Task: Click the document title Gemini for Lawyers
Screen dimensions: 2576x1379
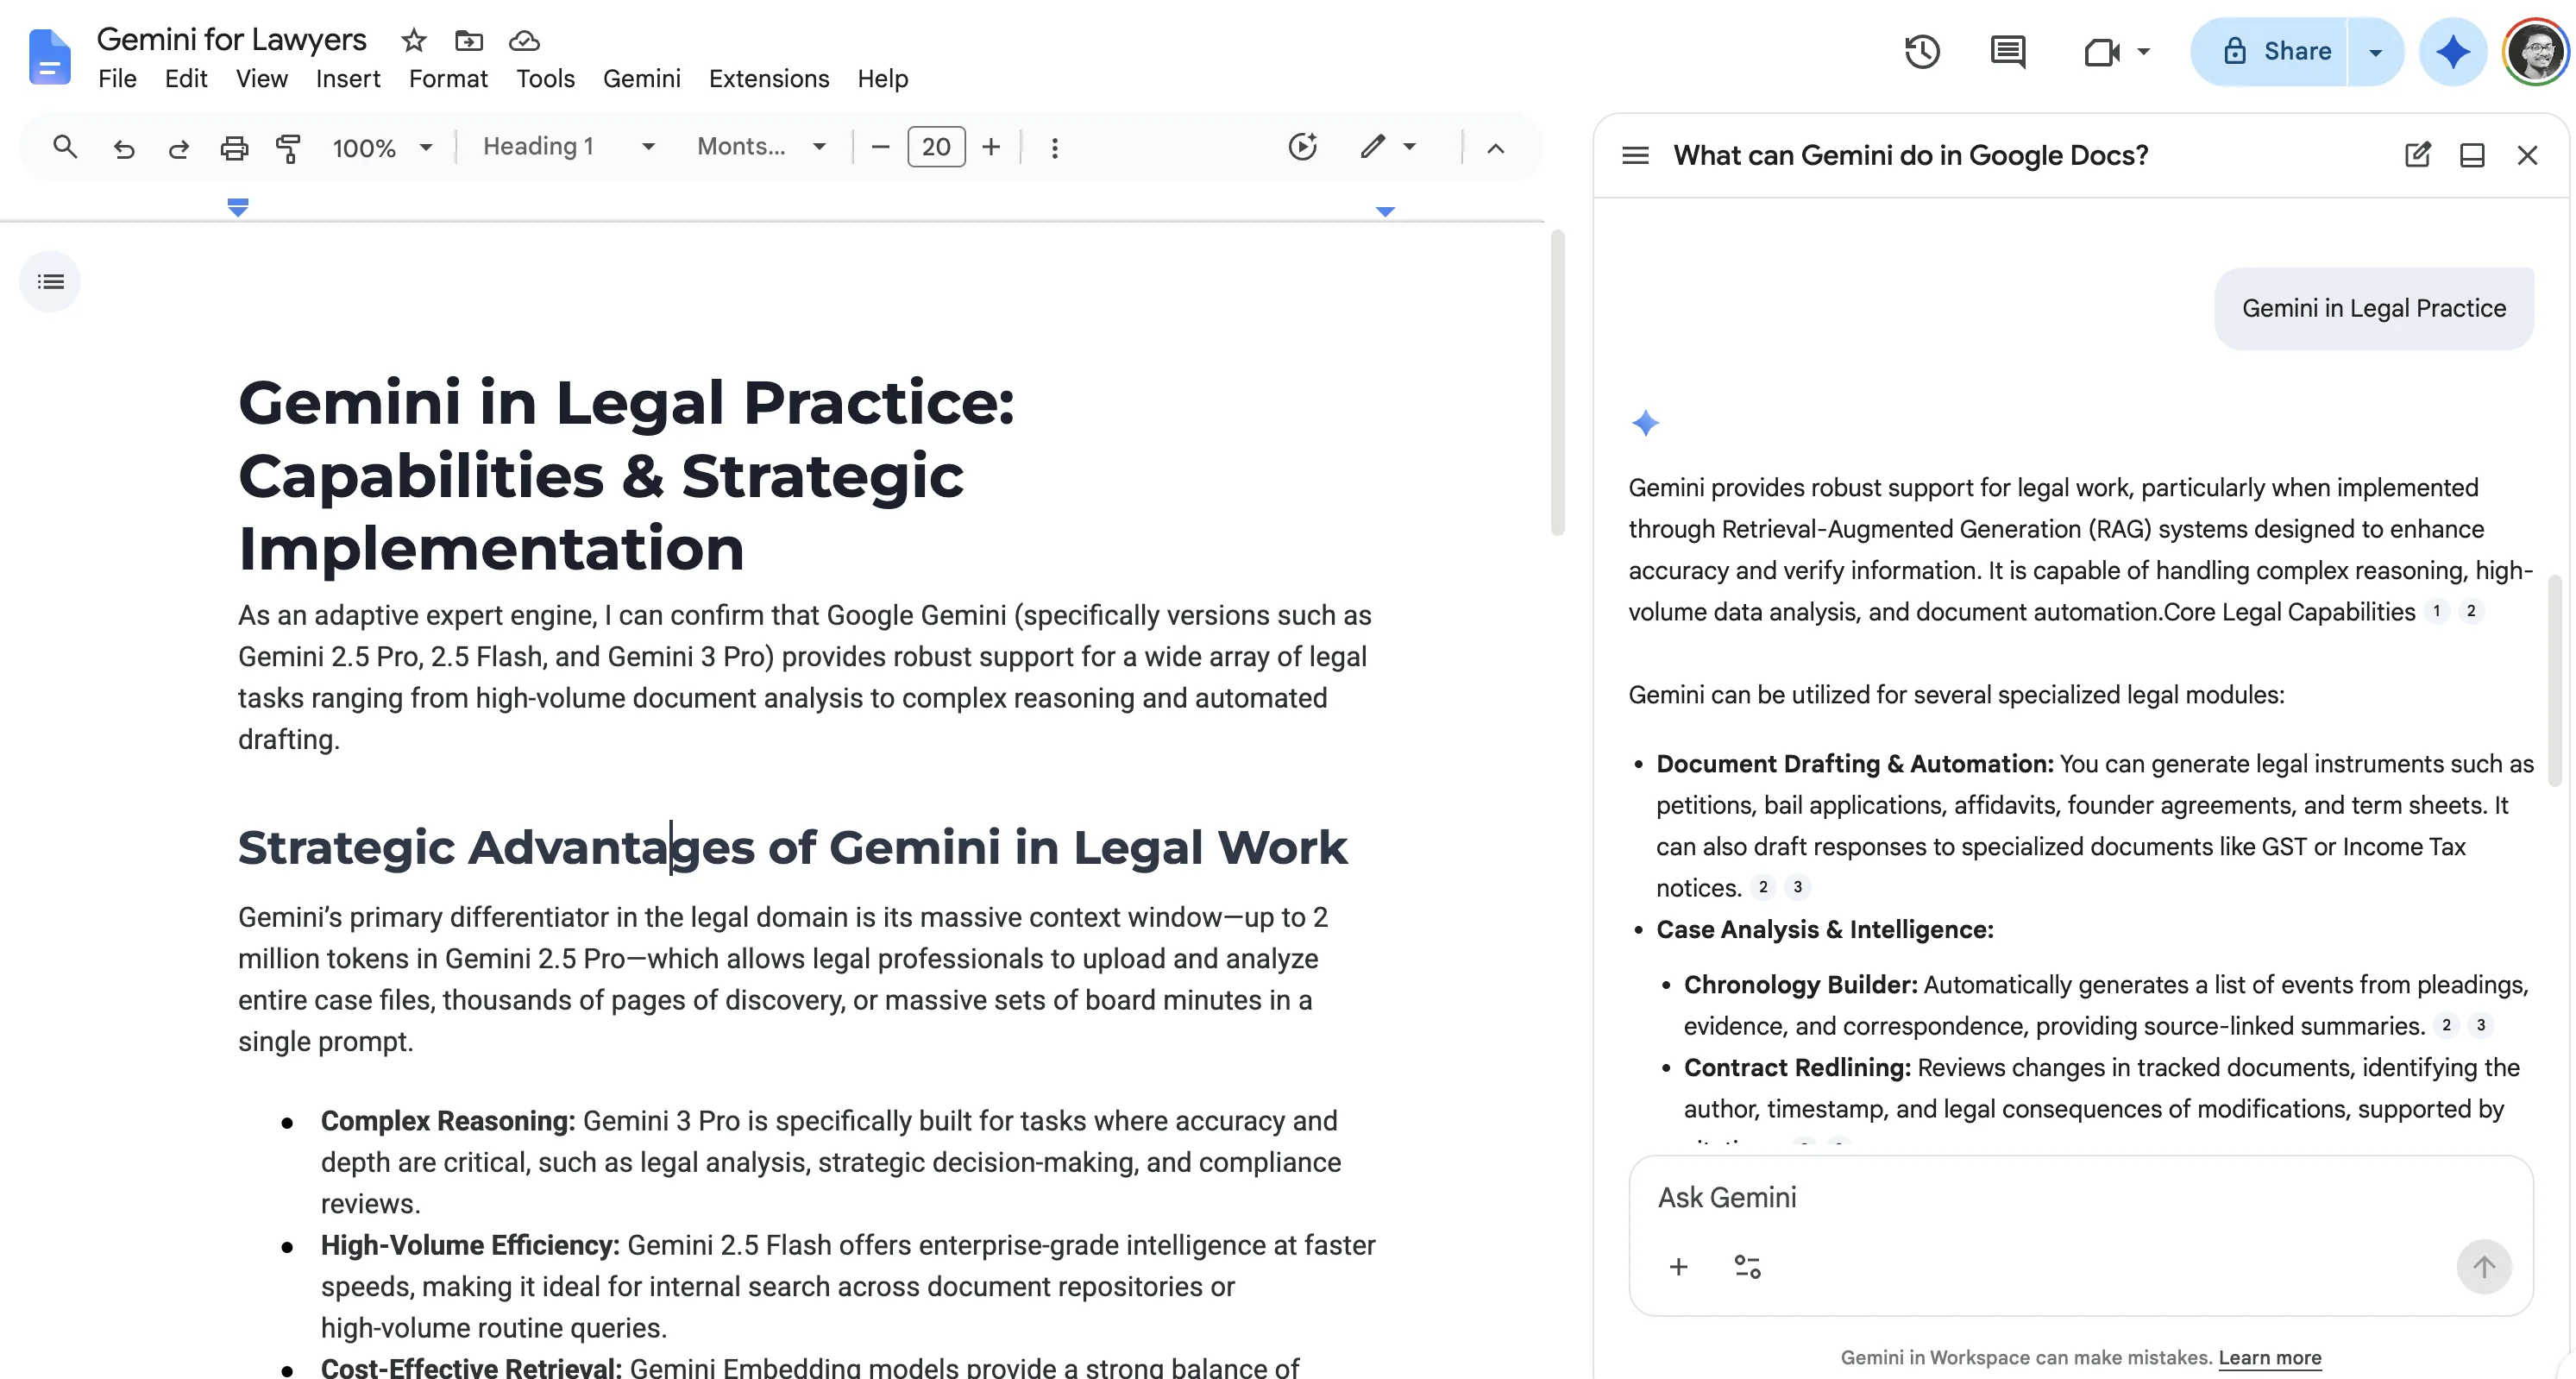Action: [x=231, y=39]
